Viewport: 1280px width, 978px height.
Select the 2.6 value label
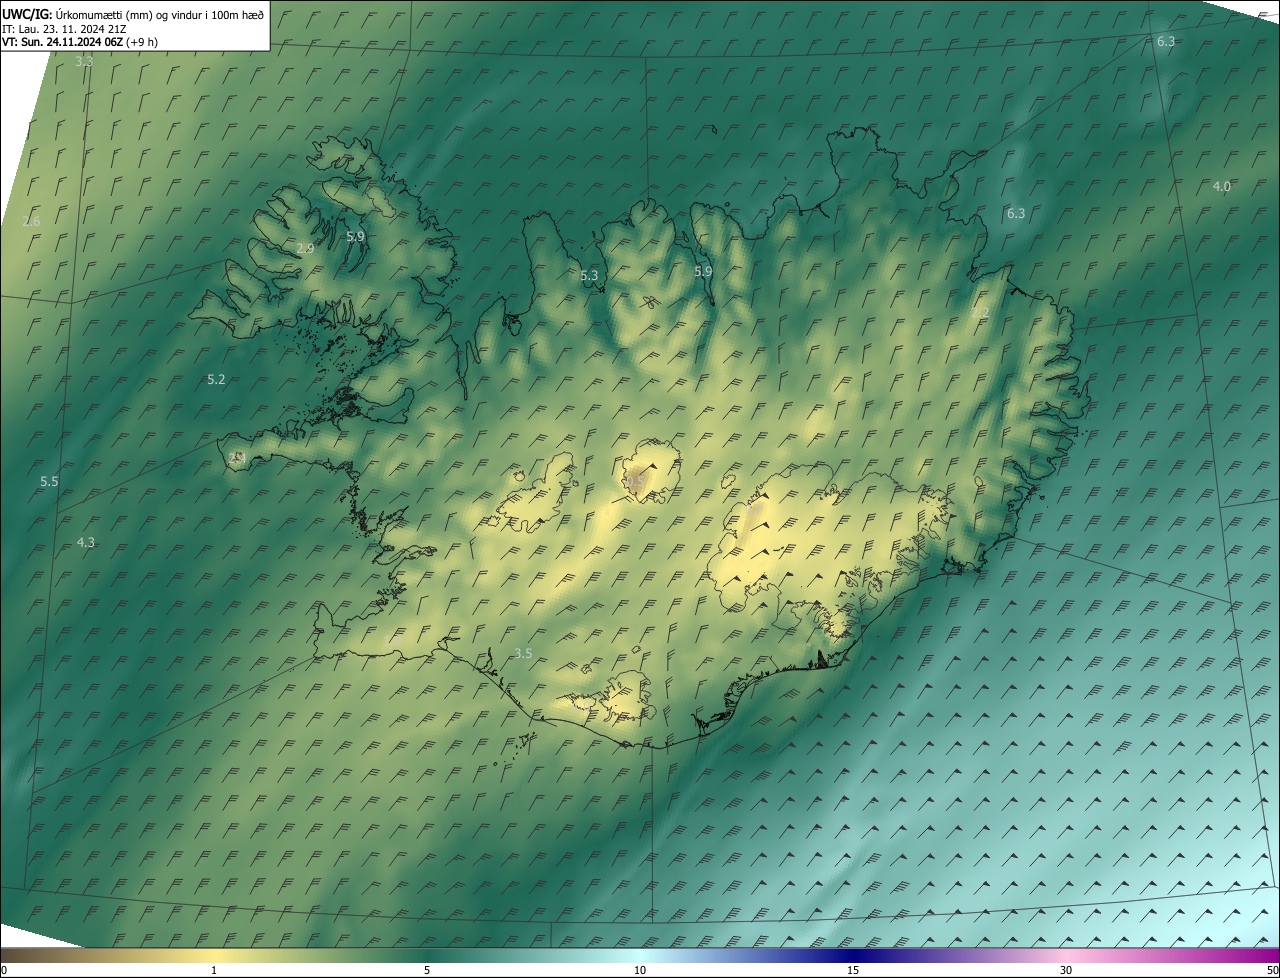pos(31,221)
